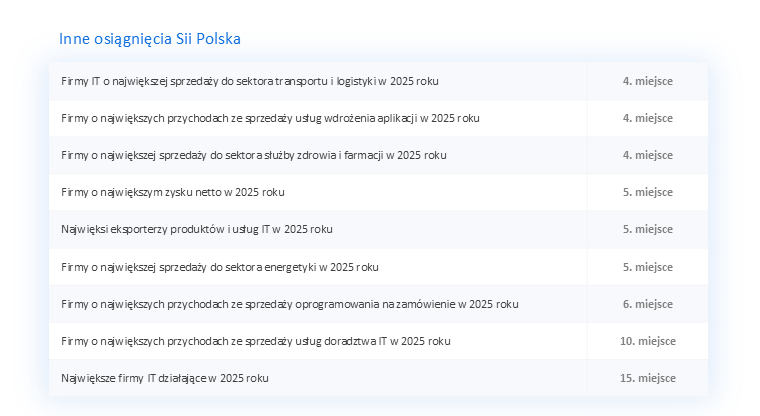This screenshot has width=760, height=416.
Task: Click the heading 'Inne osiągnięcia Sii Polska'
Action: (150, 39)
